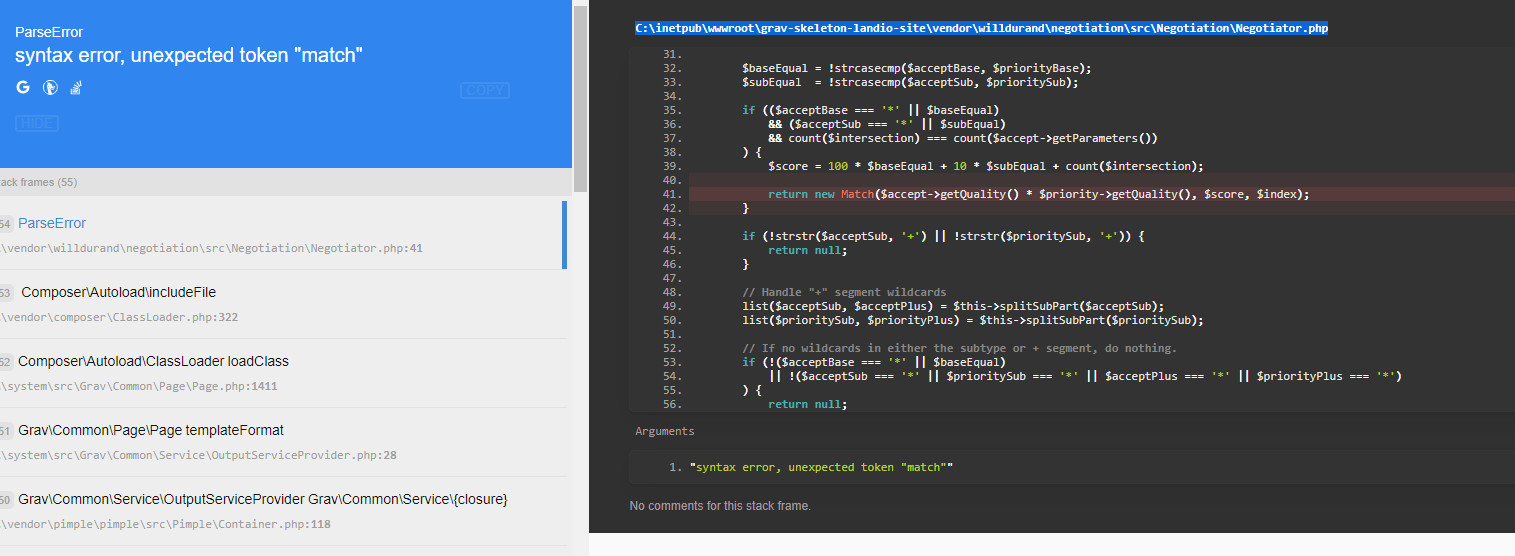The image size is (1515, 556).
Task: Click the Container.php:118 path text
Action: pos(166,524)
